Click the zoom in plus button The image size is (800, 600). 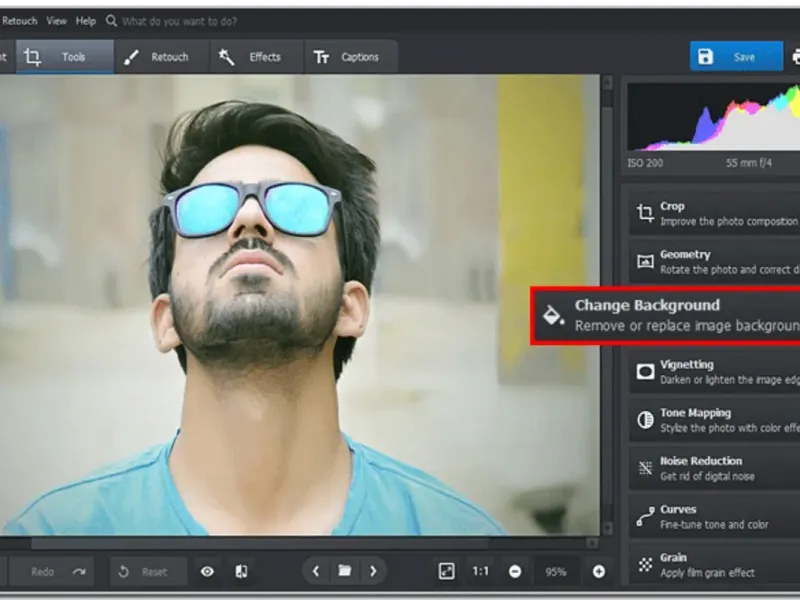[x=598, y=571]
